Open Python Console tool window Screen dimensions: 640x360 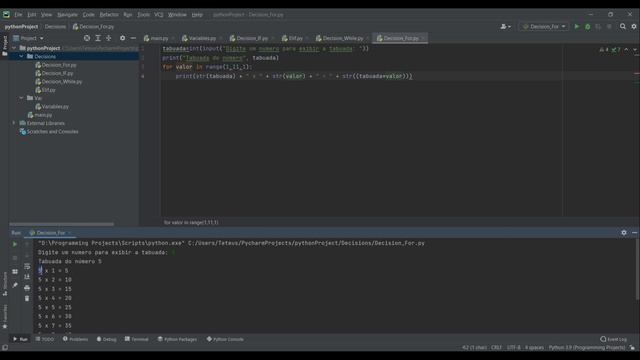pos(225,339)
